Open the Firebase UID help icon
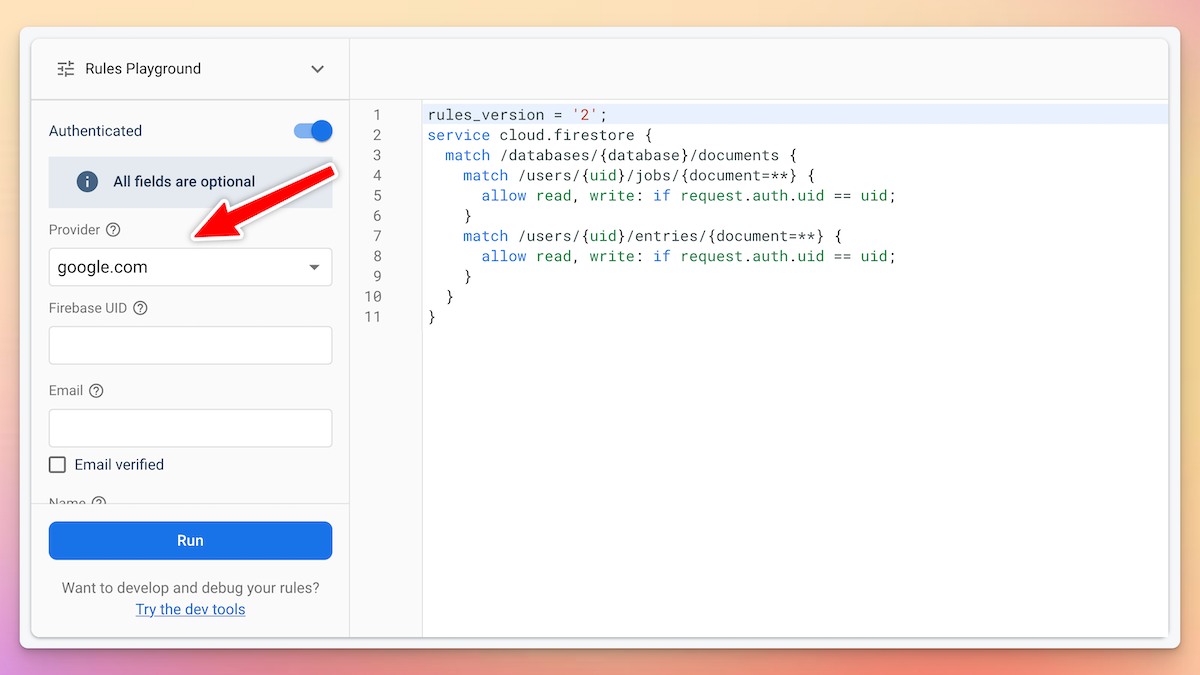This screenshot has width=1200, height=675. (140, 308)
